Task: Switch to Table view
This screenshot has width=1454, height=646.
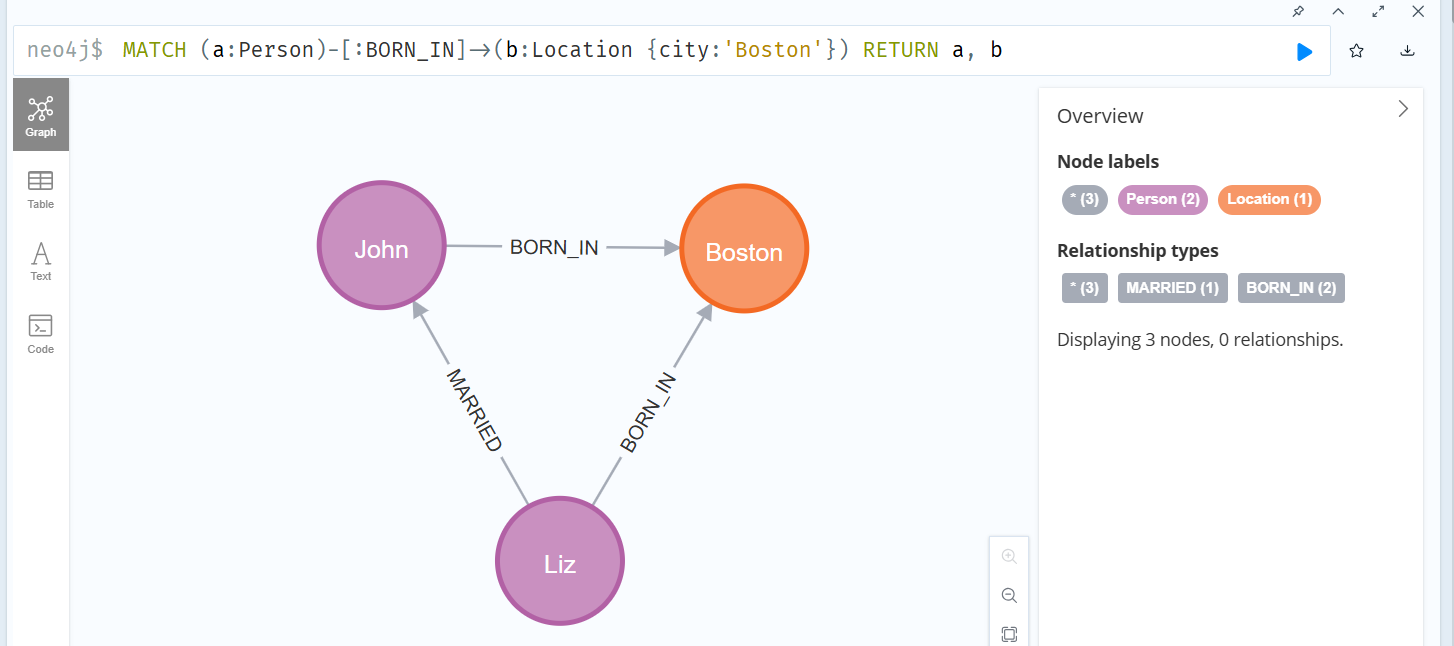Action: coord(41,189)
